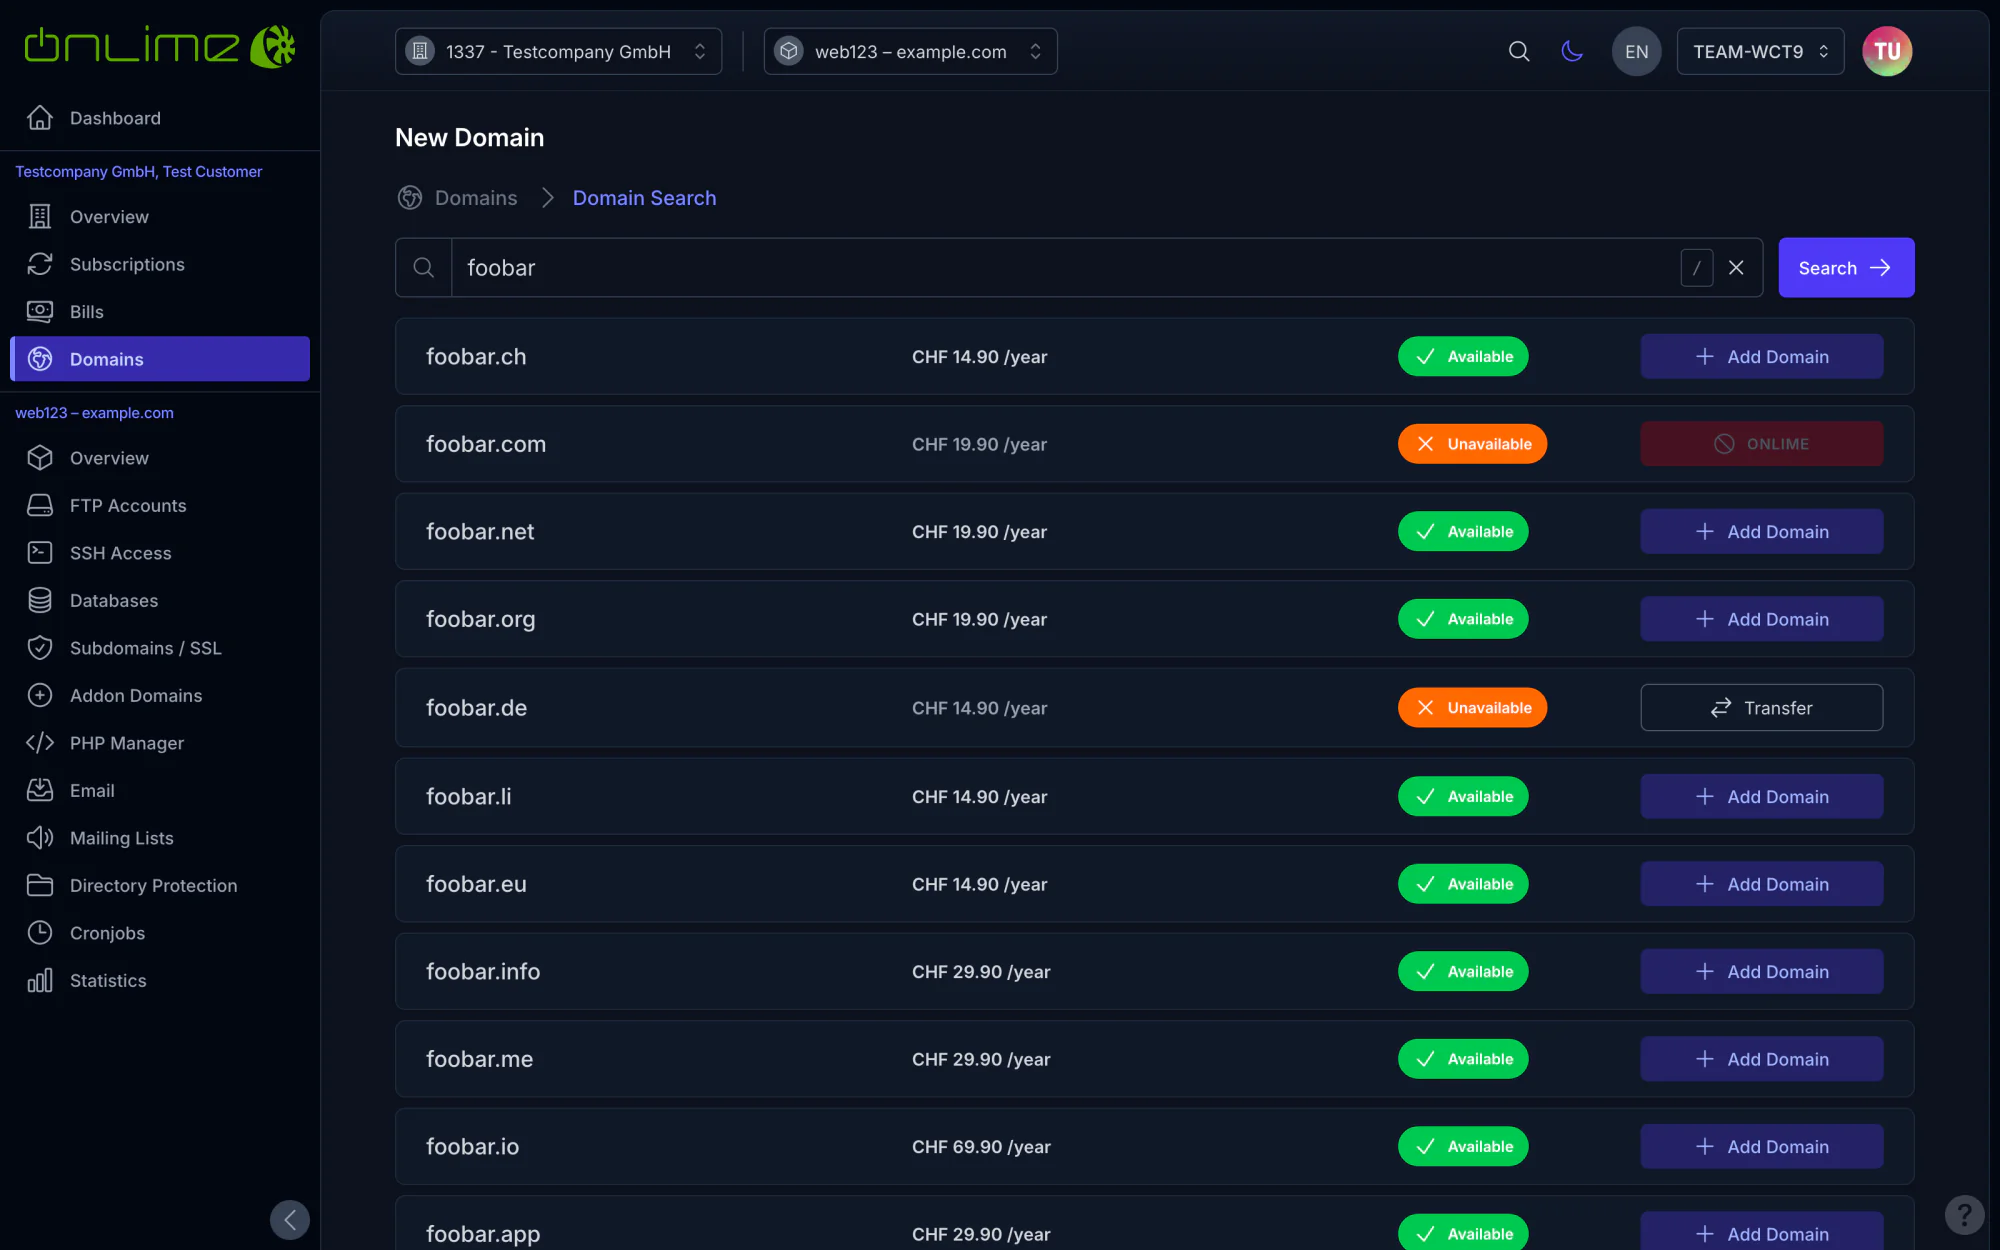
Task: Click the Subscriptions refresh icon
Action: [x=40, y=264]
